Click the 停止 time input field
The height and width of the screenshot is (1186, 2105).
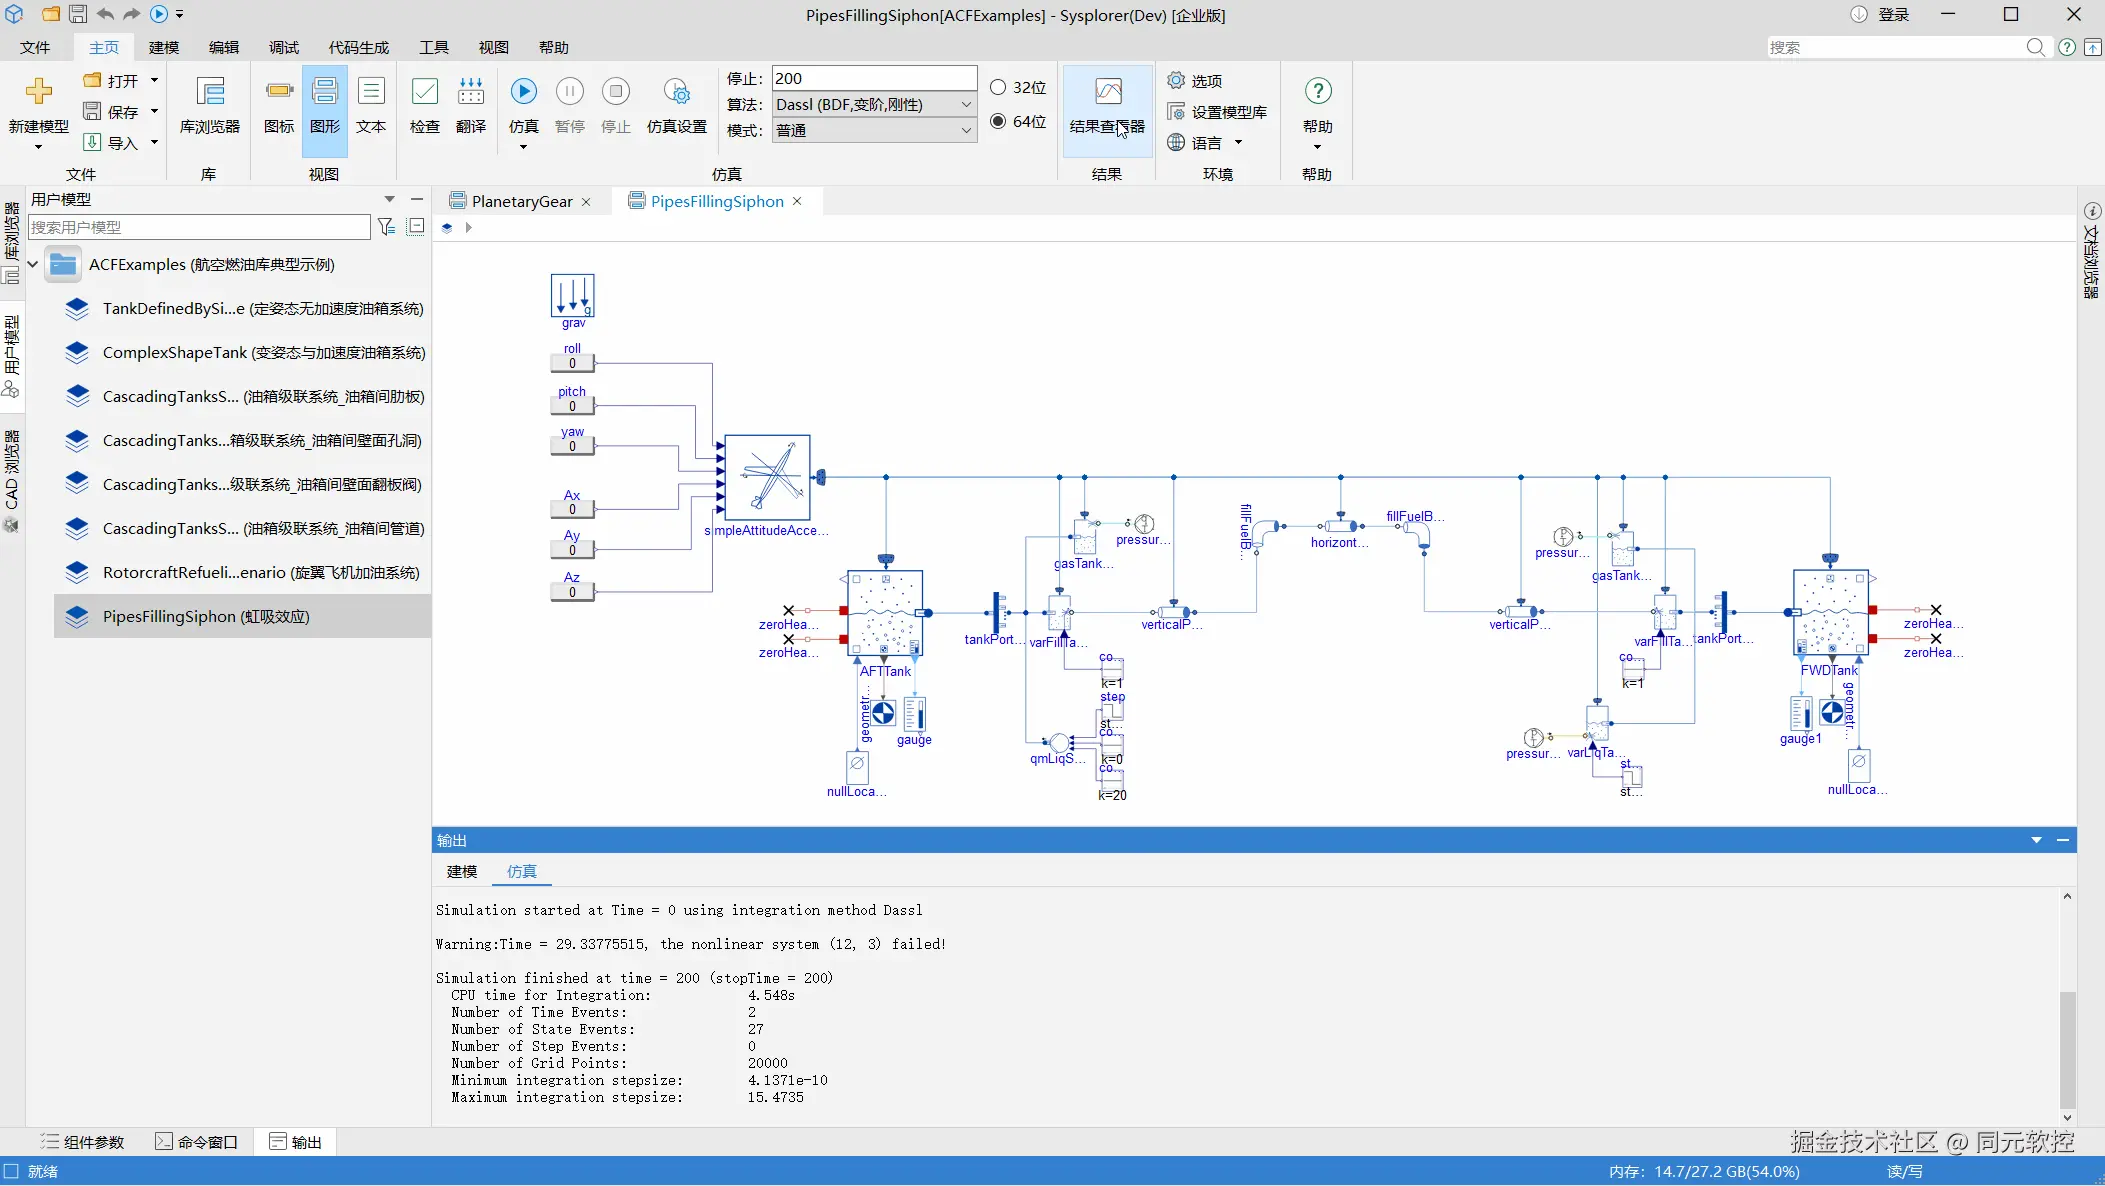874,79
